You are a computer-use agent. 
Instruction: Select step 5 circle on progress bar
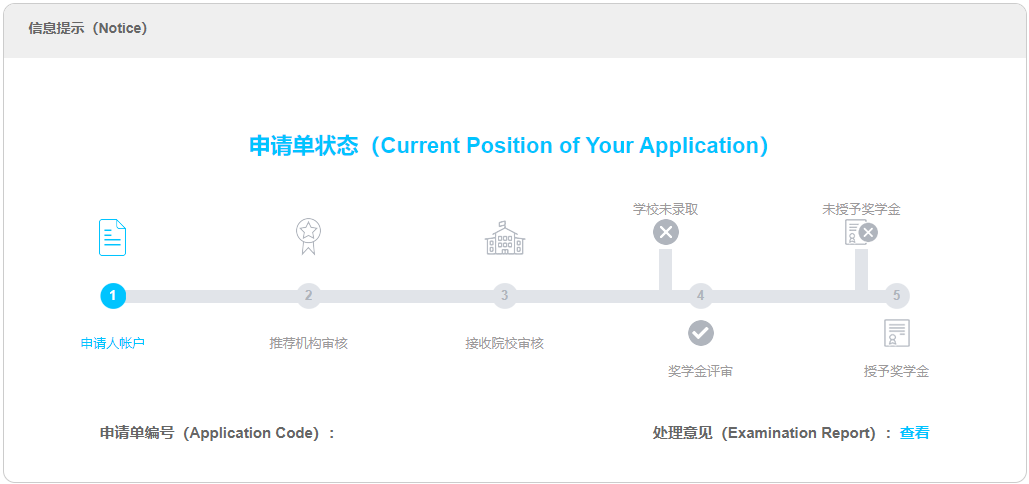pyautogui.click(x=896, y=296)
